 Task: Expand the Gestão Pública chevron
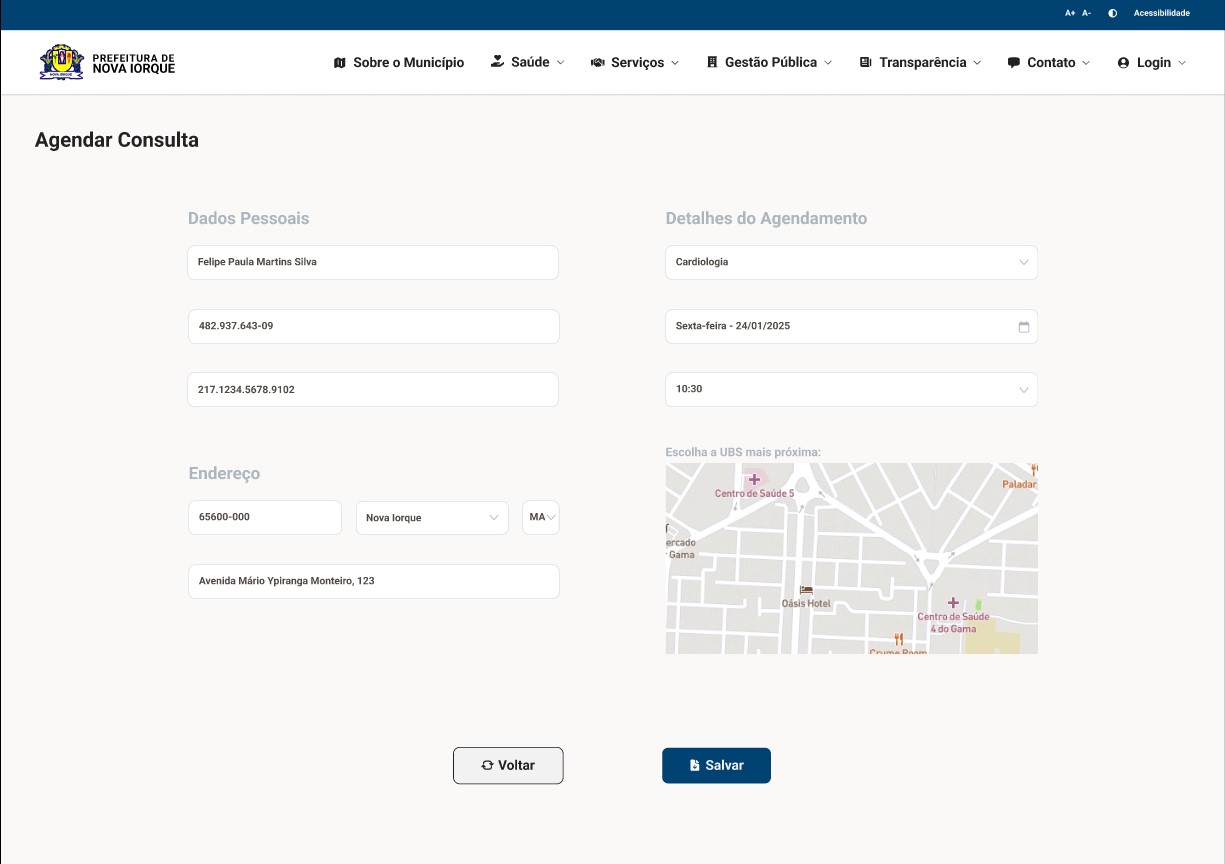click(x=828, y=63)
